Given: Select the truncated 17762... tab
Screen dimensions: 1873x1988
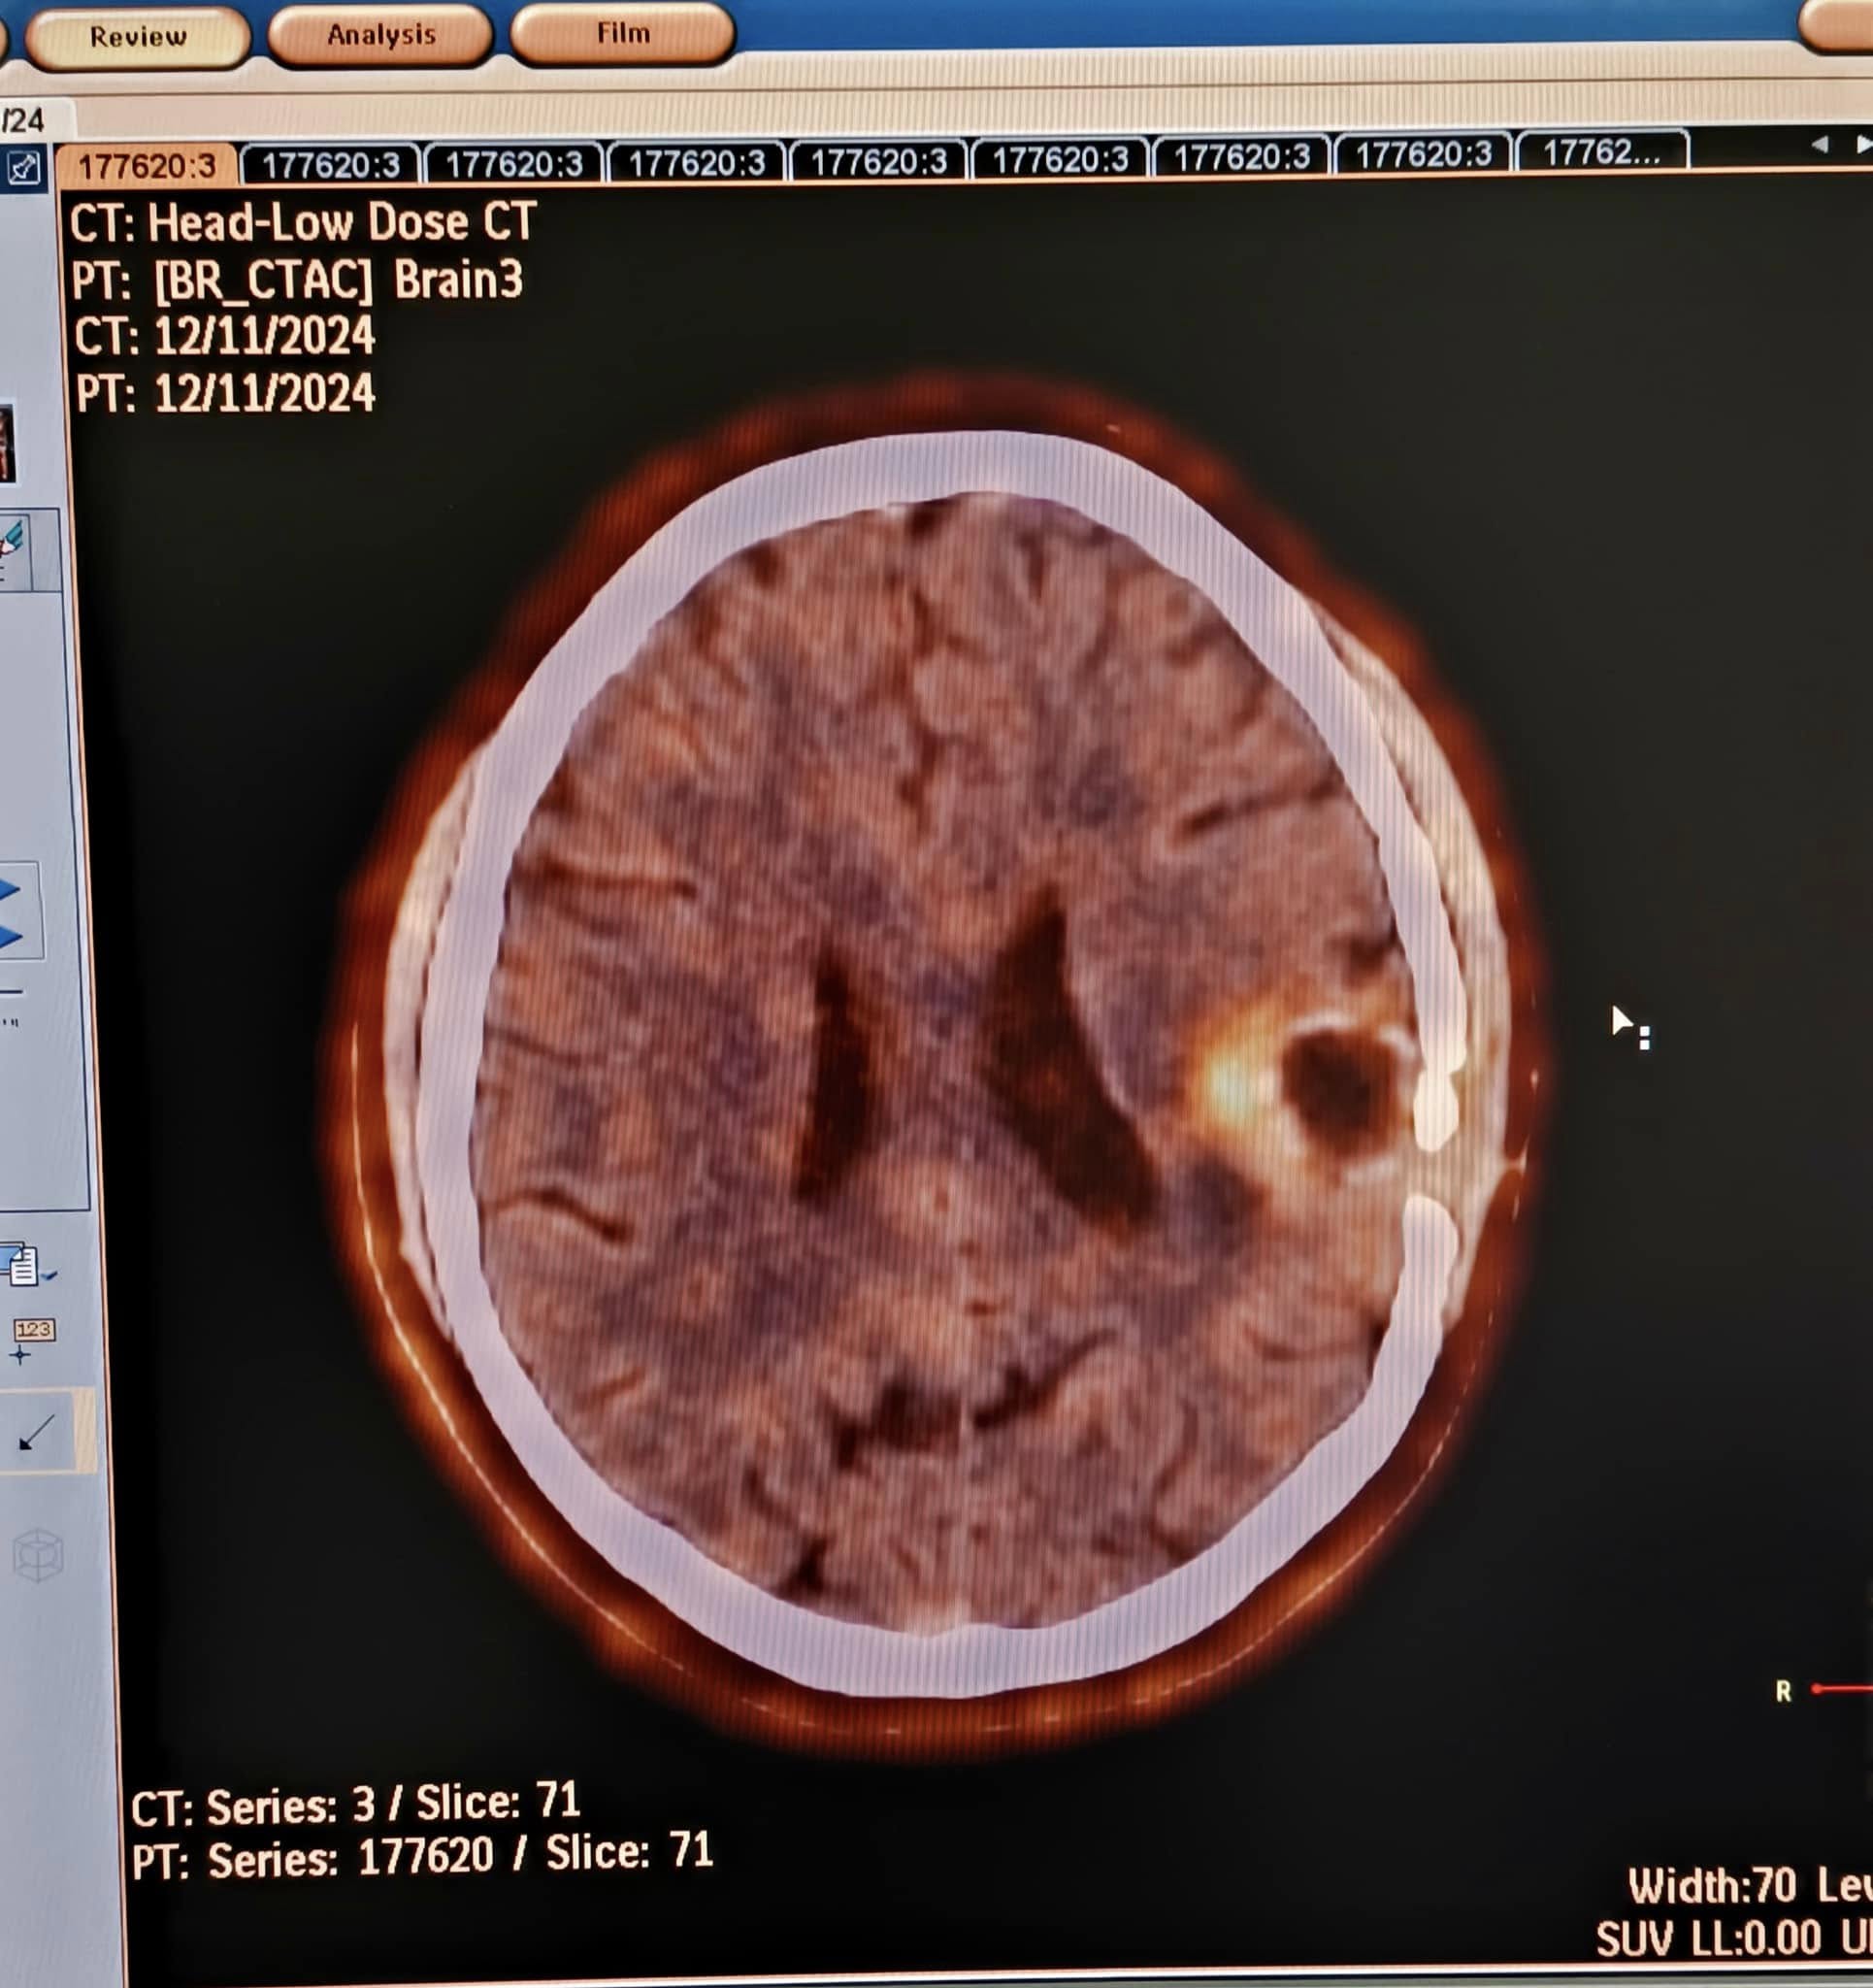Looking at the screenshot, I should click(1601, 152).
